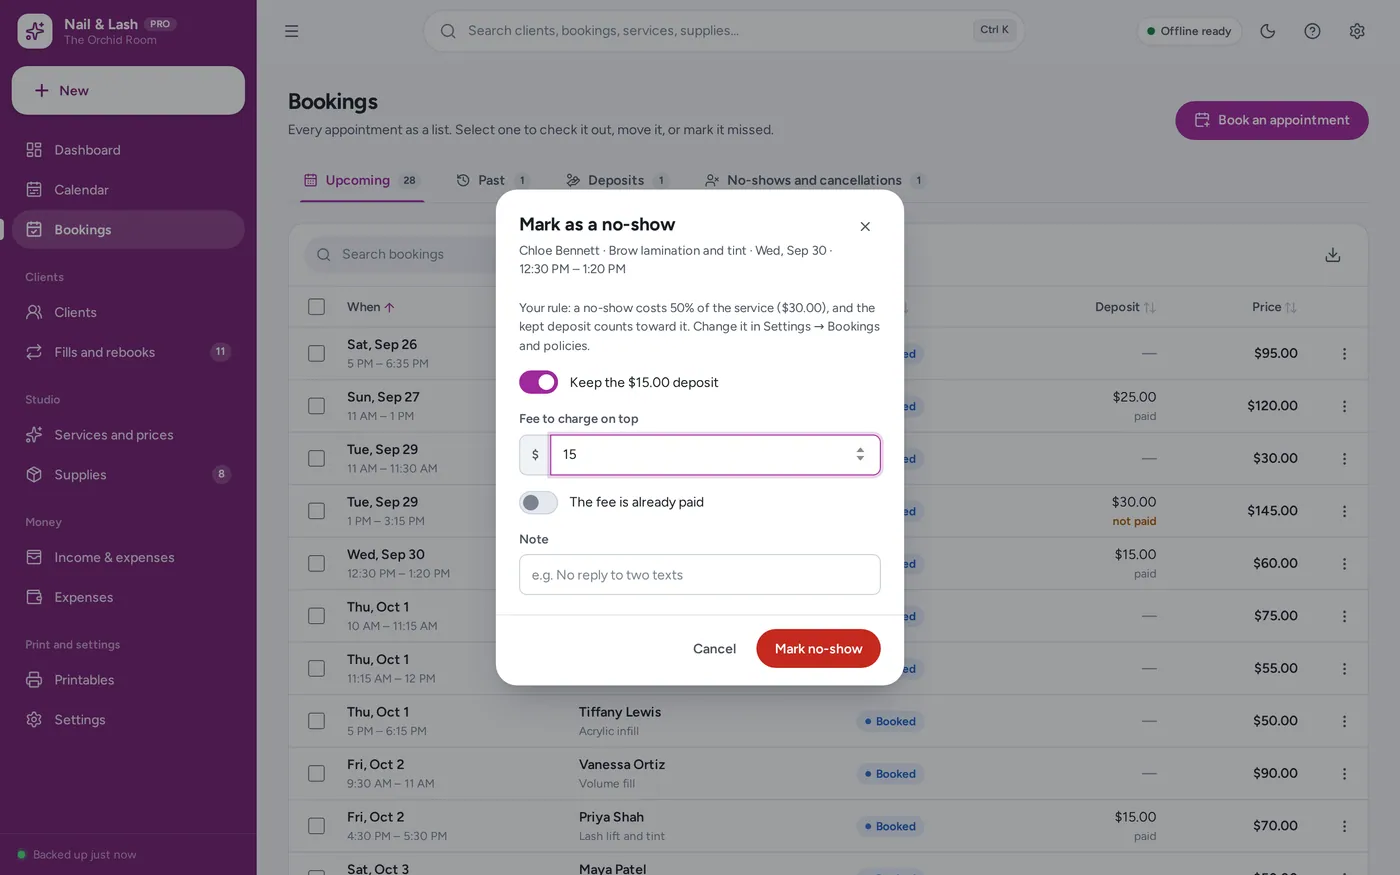Screen dimensions: 1400x875
Task: Open the help question mark icon
Action: pyautogui.click(x=1312, y=31)
